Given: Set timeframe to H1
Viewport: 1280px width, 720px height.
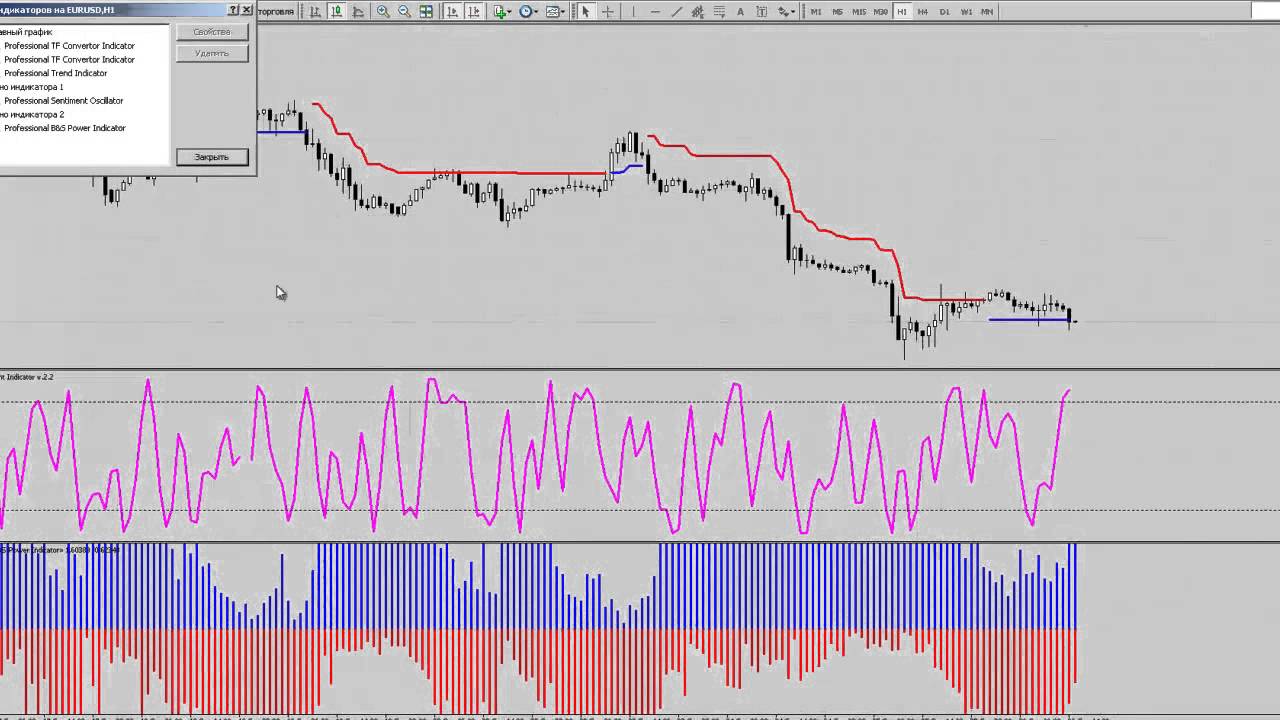Looking at the screenshot, I should coord(902,12).
